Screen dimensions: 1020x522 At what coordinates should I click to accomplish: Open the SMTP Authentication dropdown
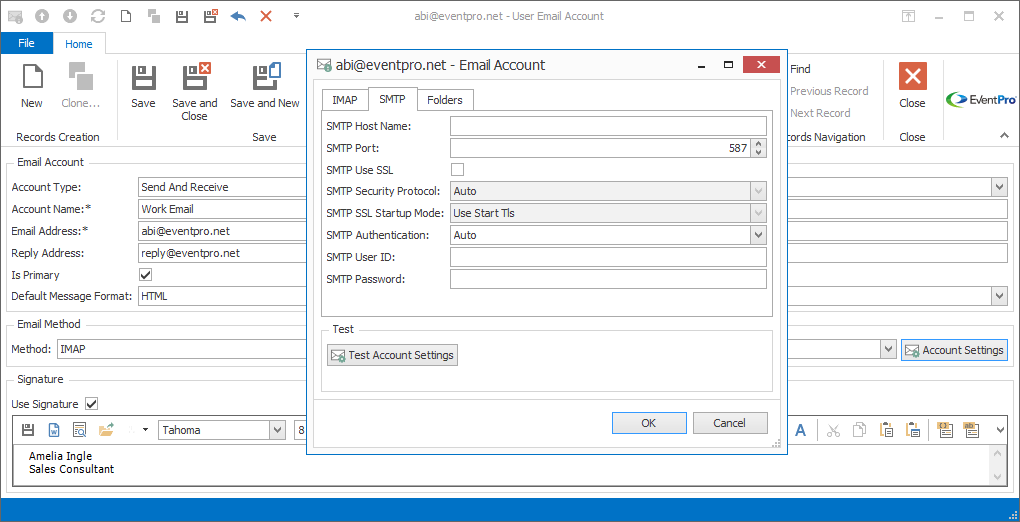[x=758, y=235]
